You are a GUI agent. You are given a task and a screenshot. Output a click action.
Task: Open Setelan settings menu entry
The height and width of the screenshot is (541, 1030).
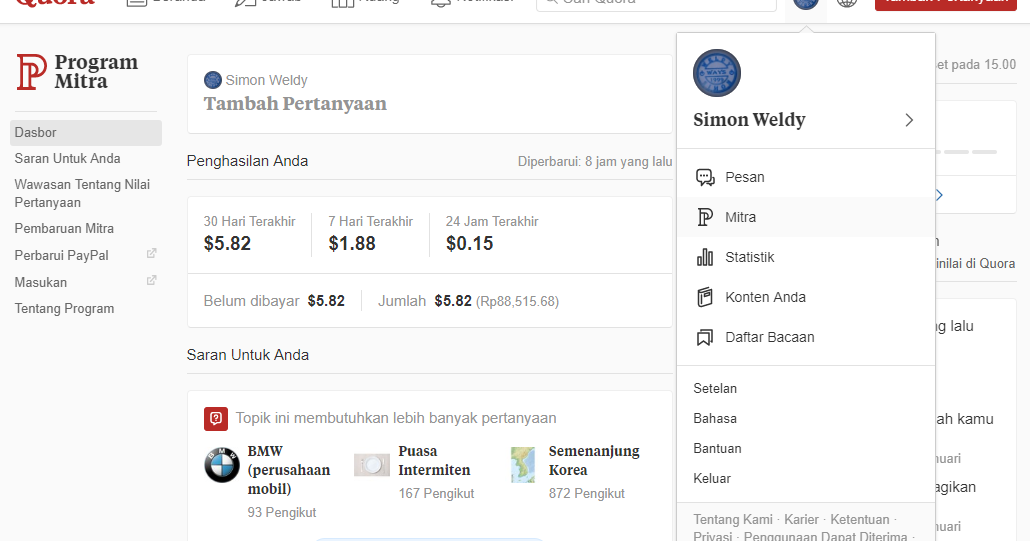(x=715, y=389)
